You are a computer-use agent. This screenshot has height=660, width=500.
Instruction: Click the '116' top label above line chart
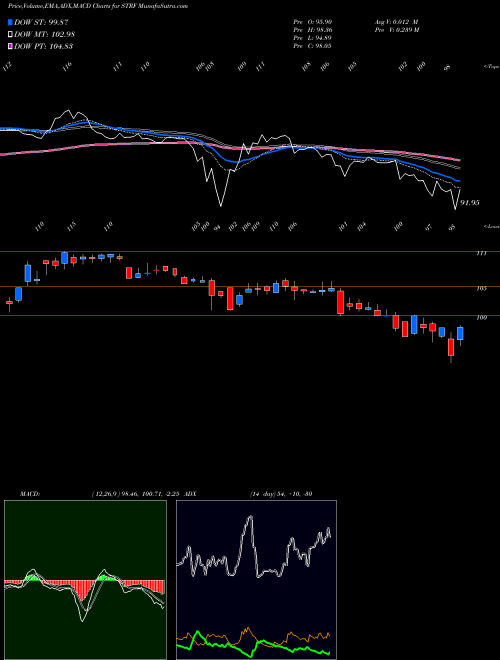coord(67,66)
